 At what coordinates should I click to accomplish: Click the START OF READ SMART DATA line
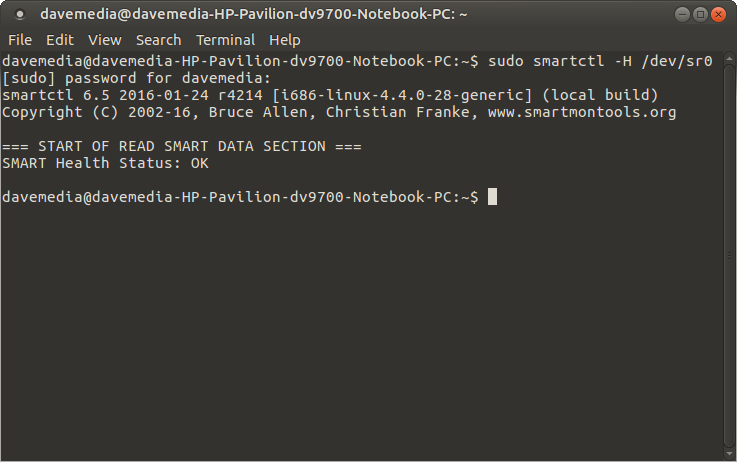click(182, 146)
